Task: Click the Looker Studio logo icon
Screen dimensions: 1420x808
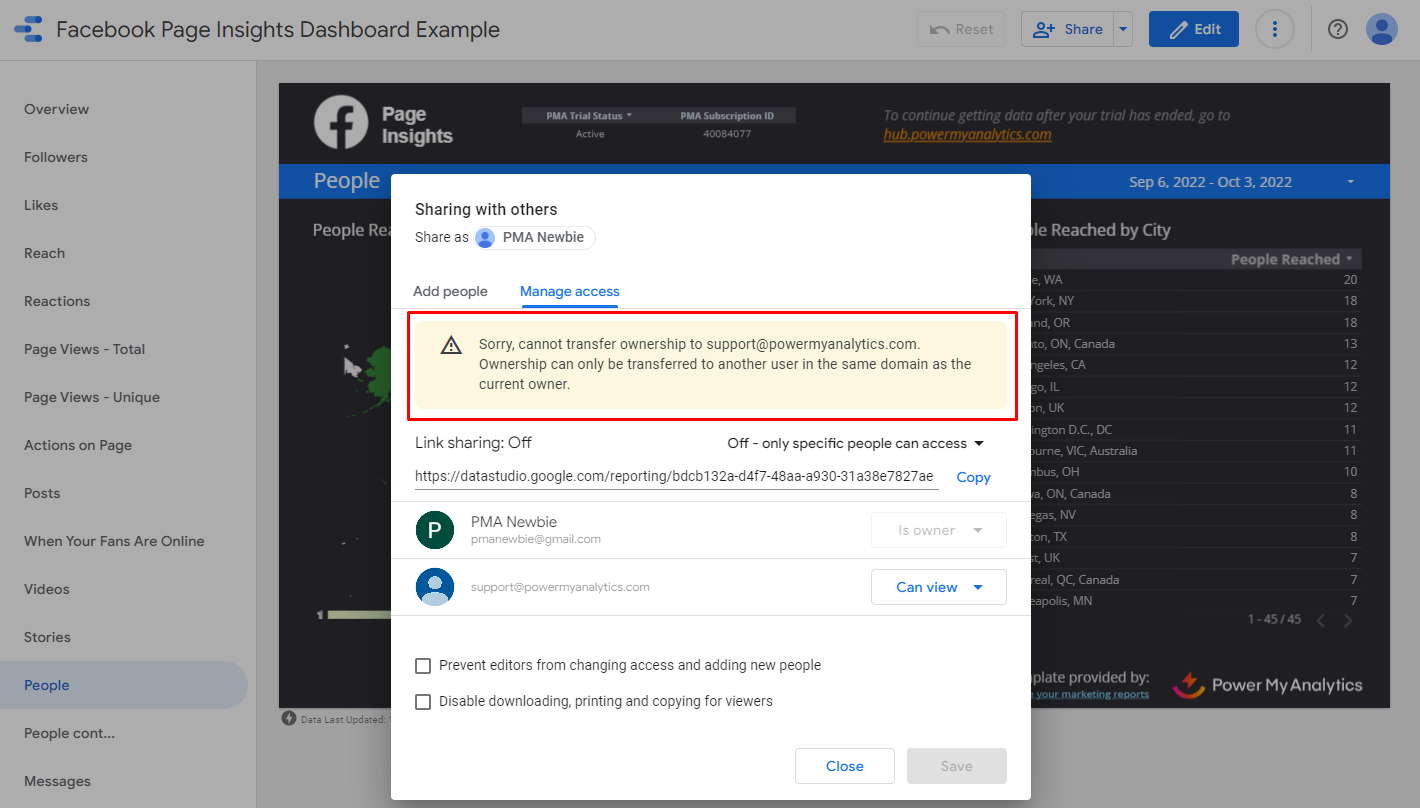Action: pos(28,29)
